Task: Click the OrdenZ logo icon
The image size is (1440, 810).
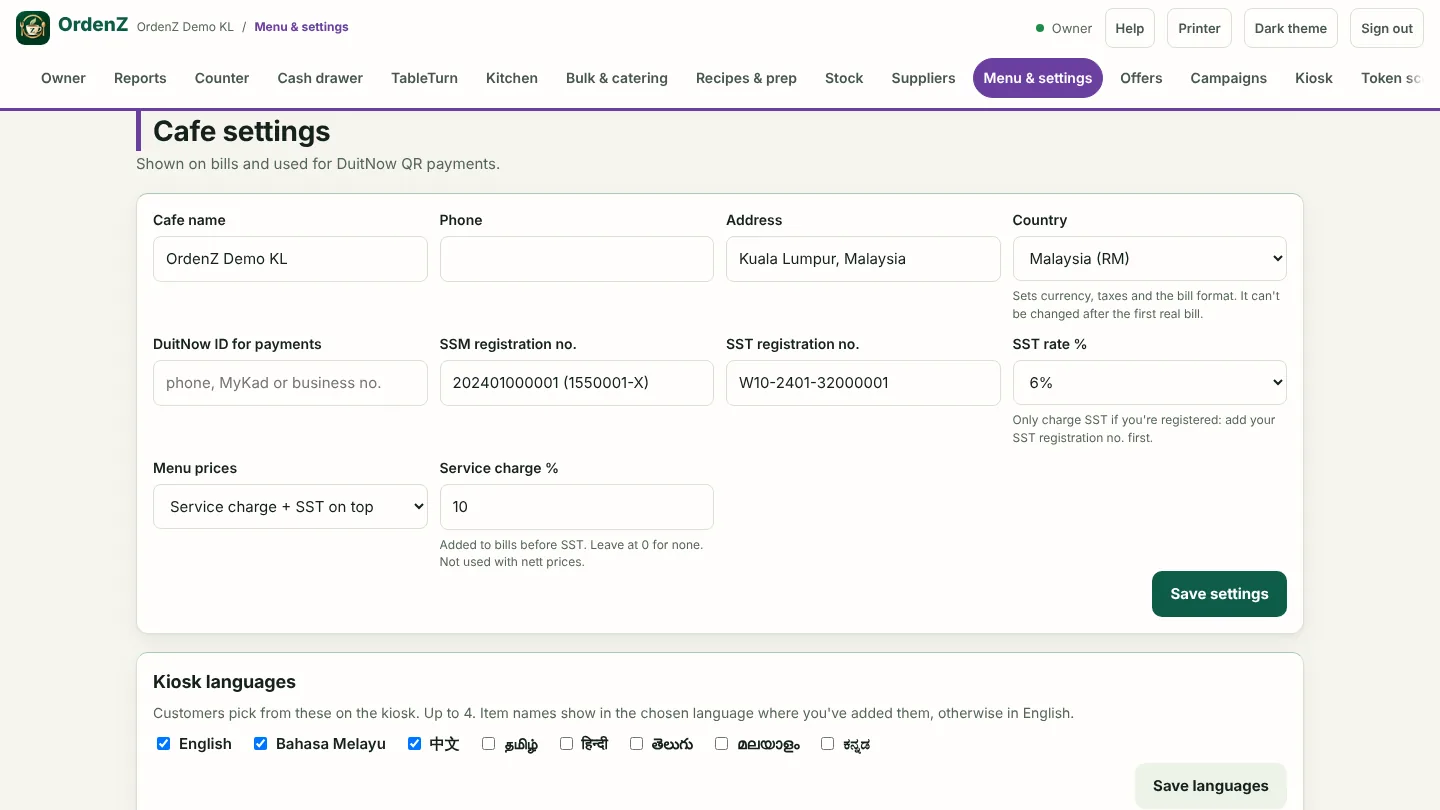Action: click(x=33, y=28)
